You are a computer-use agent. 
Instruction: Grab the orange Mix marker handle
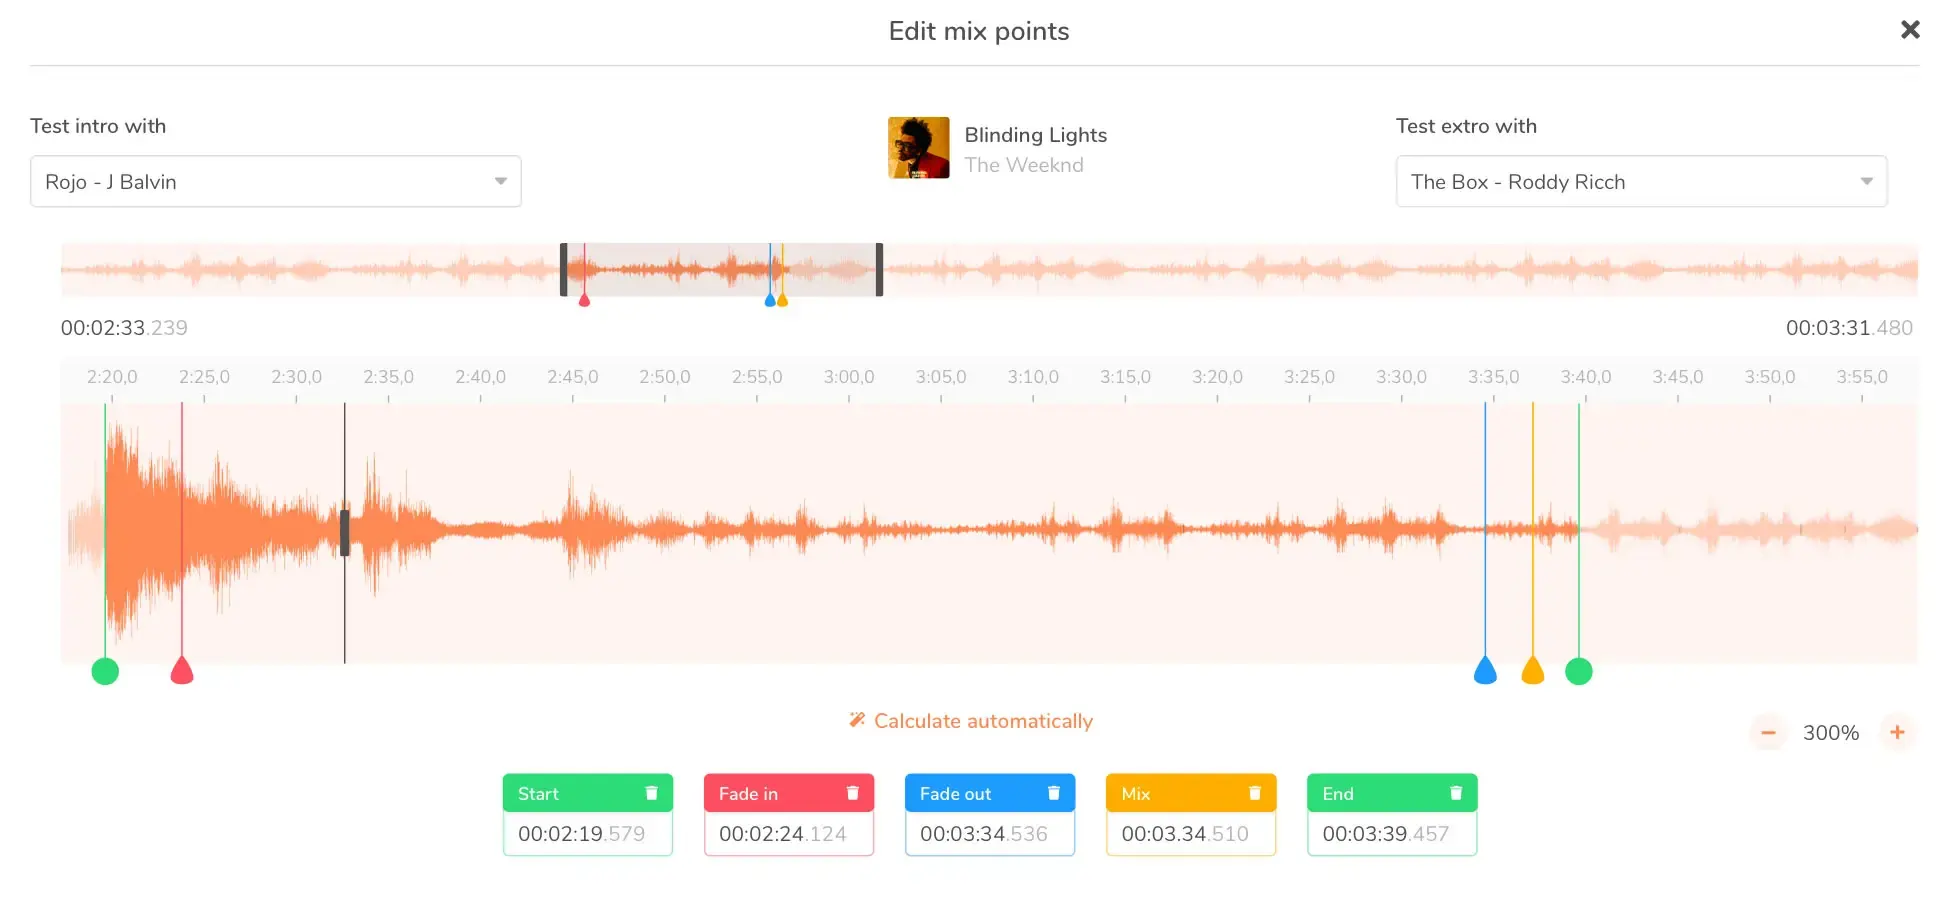point(1533,671)
